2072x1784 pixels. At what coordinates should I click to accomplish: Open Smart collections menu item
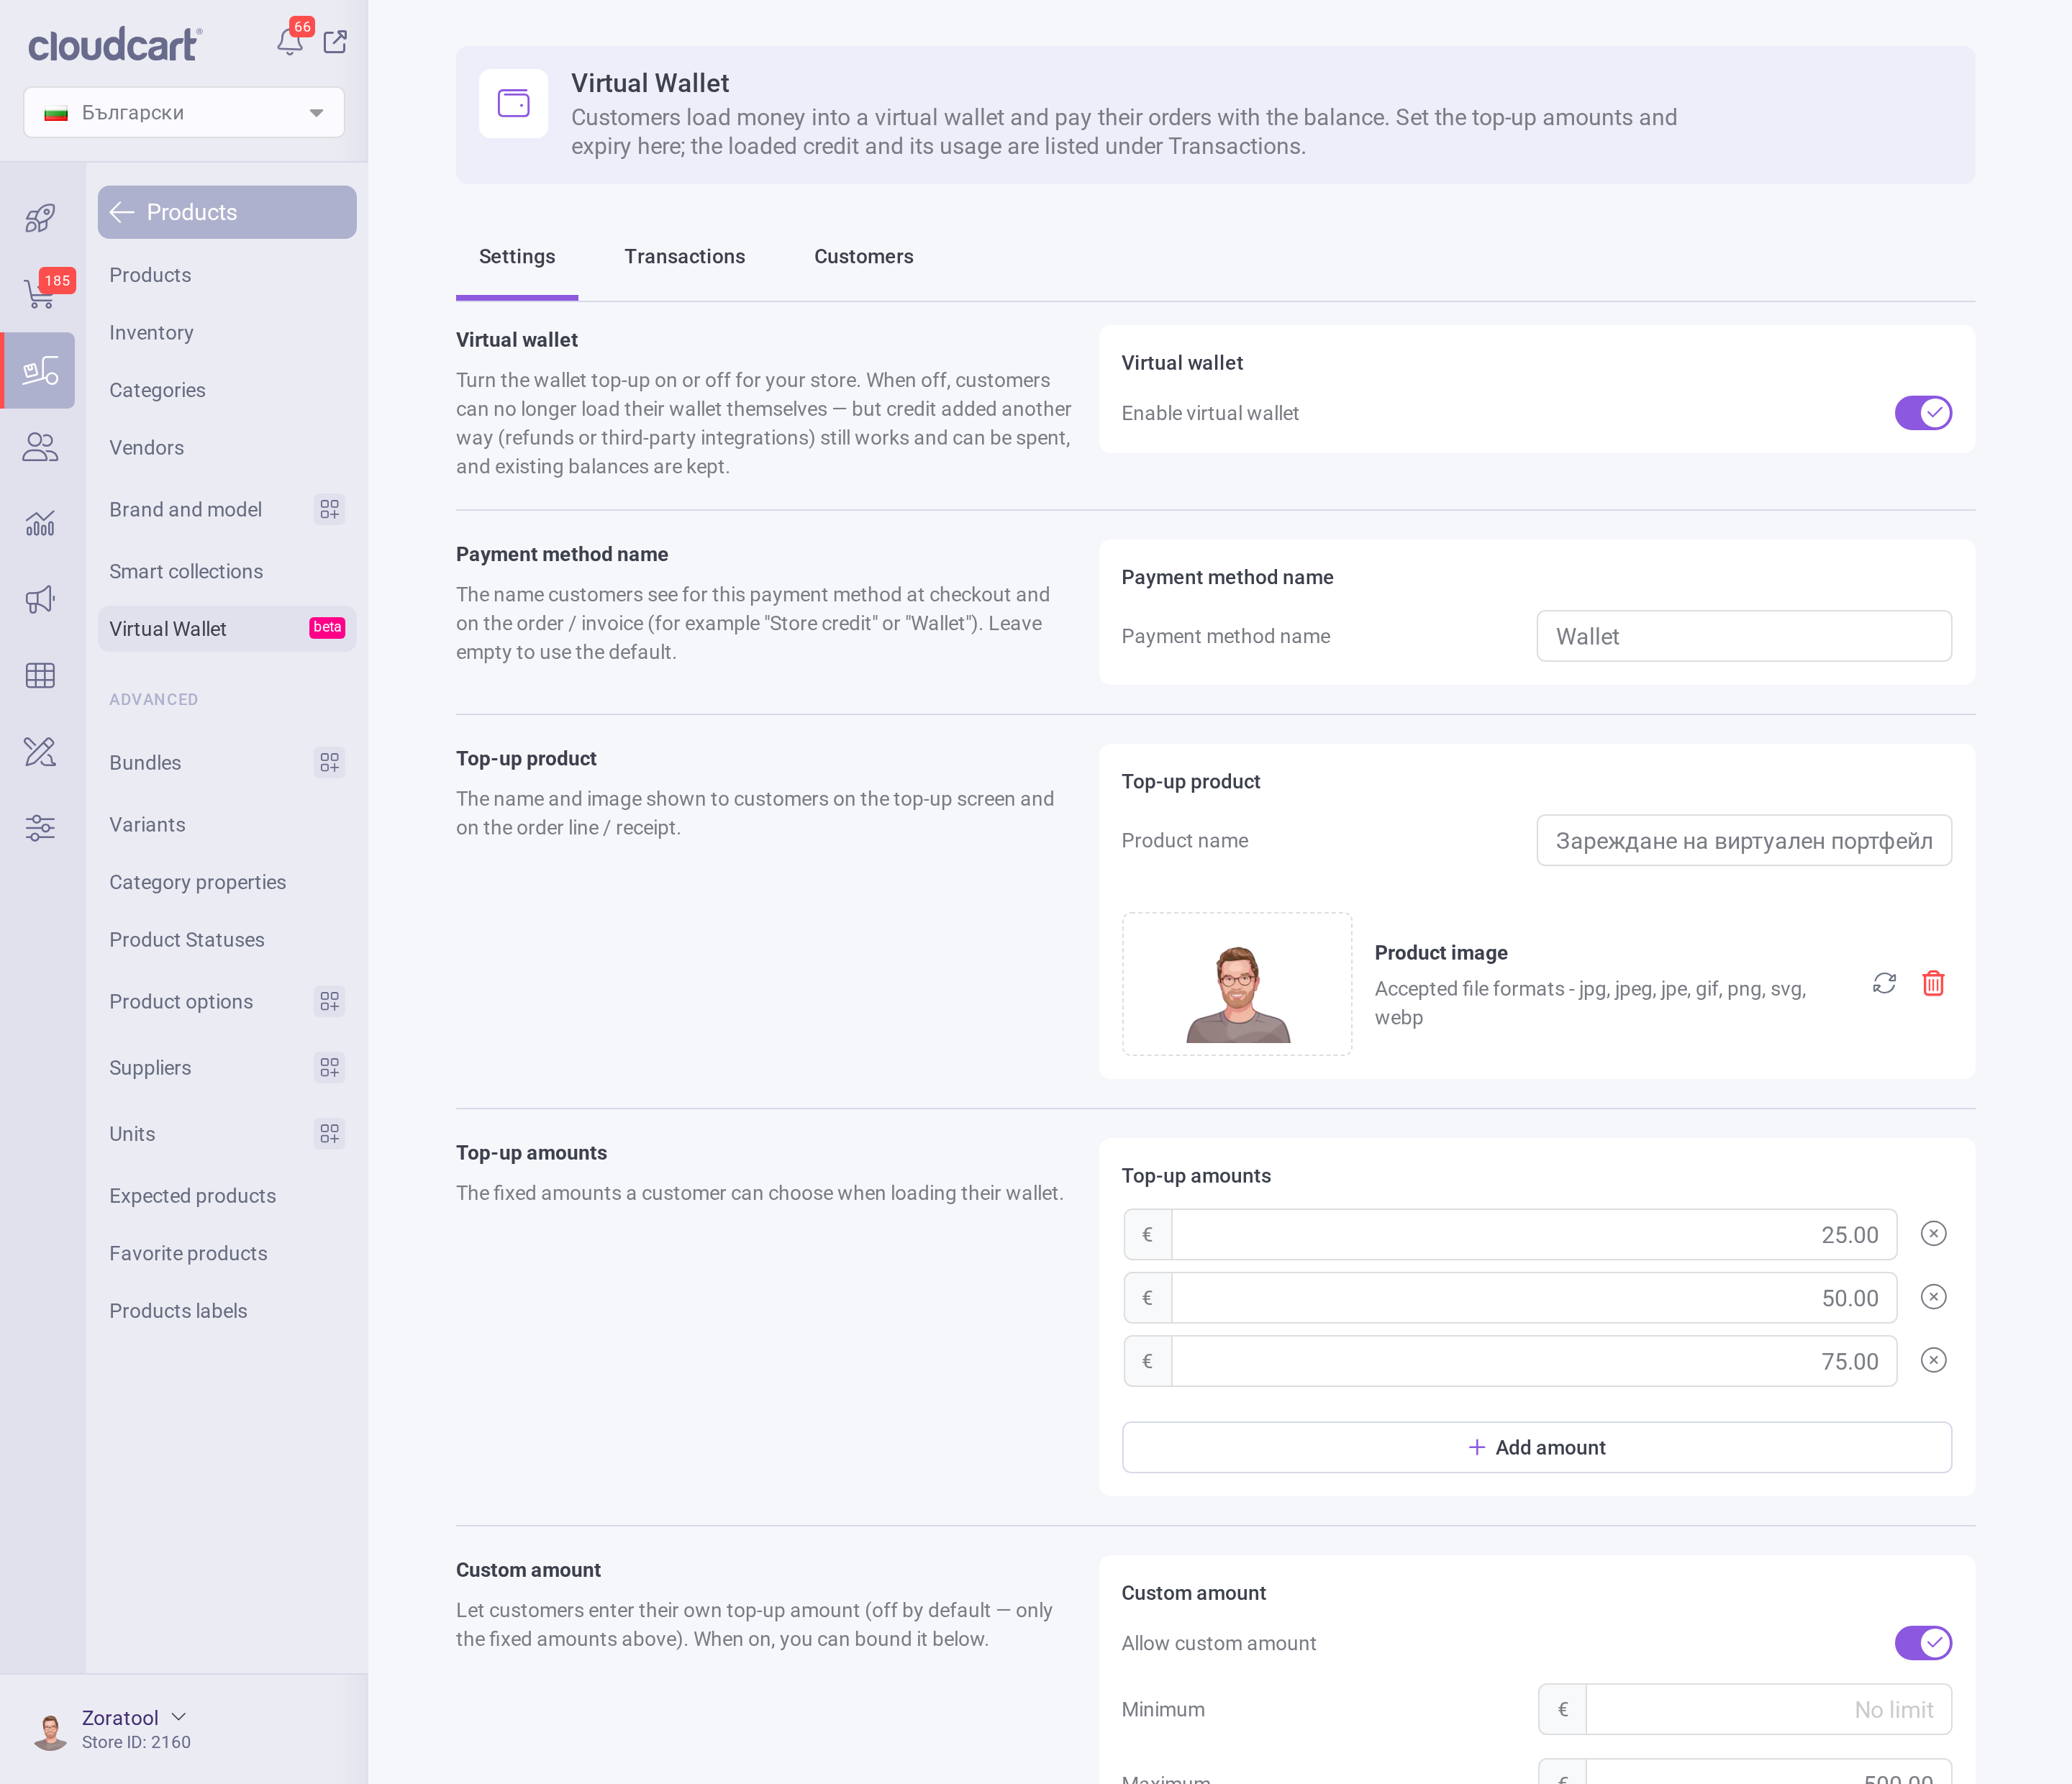coord(186,571)
